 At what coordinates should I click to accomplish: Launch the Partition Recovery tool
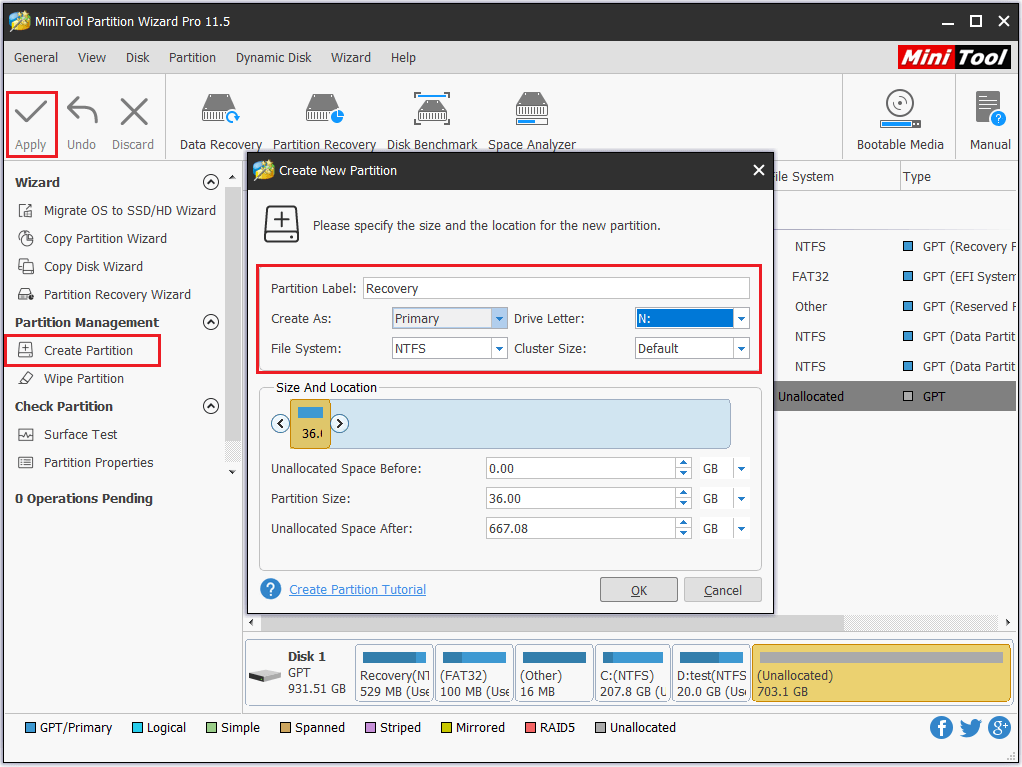click(x=324, y=110)
